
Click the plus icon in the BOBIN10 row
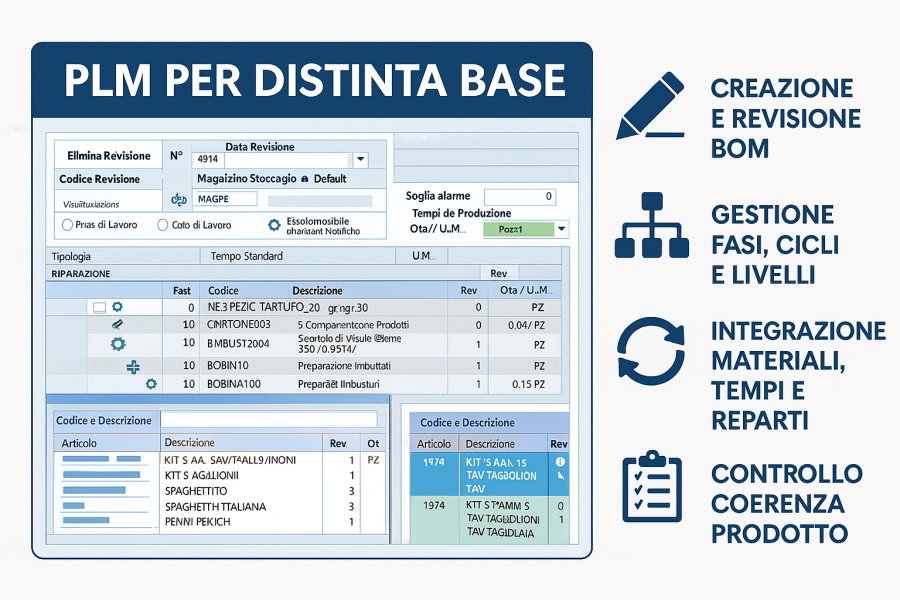[x=133, y=366]
